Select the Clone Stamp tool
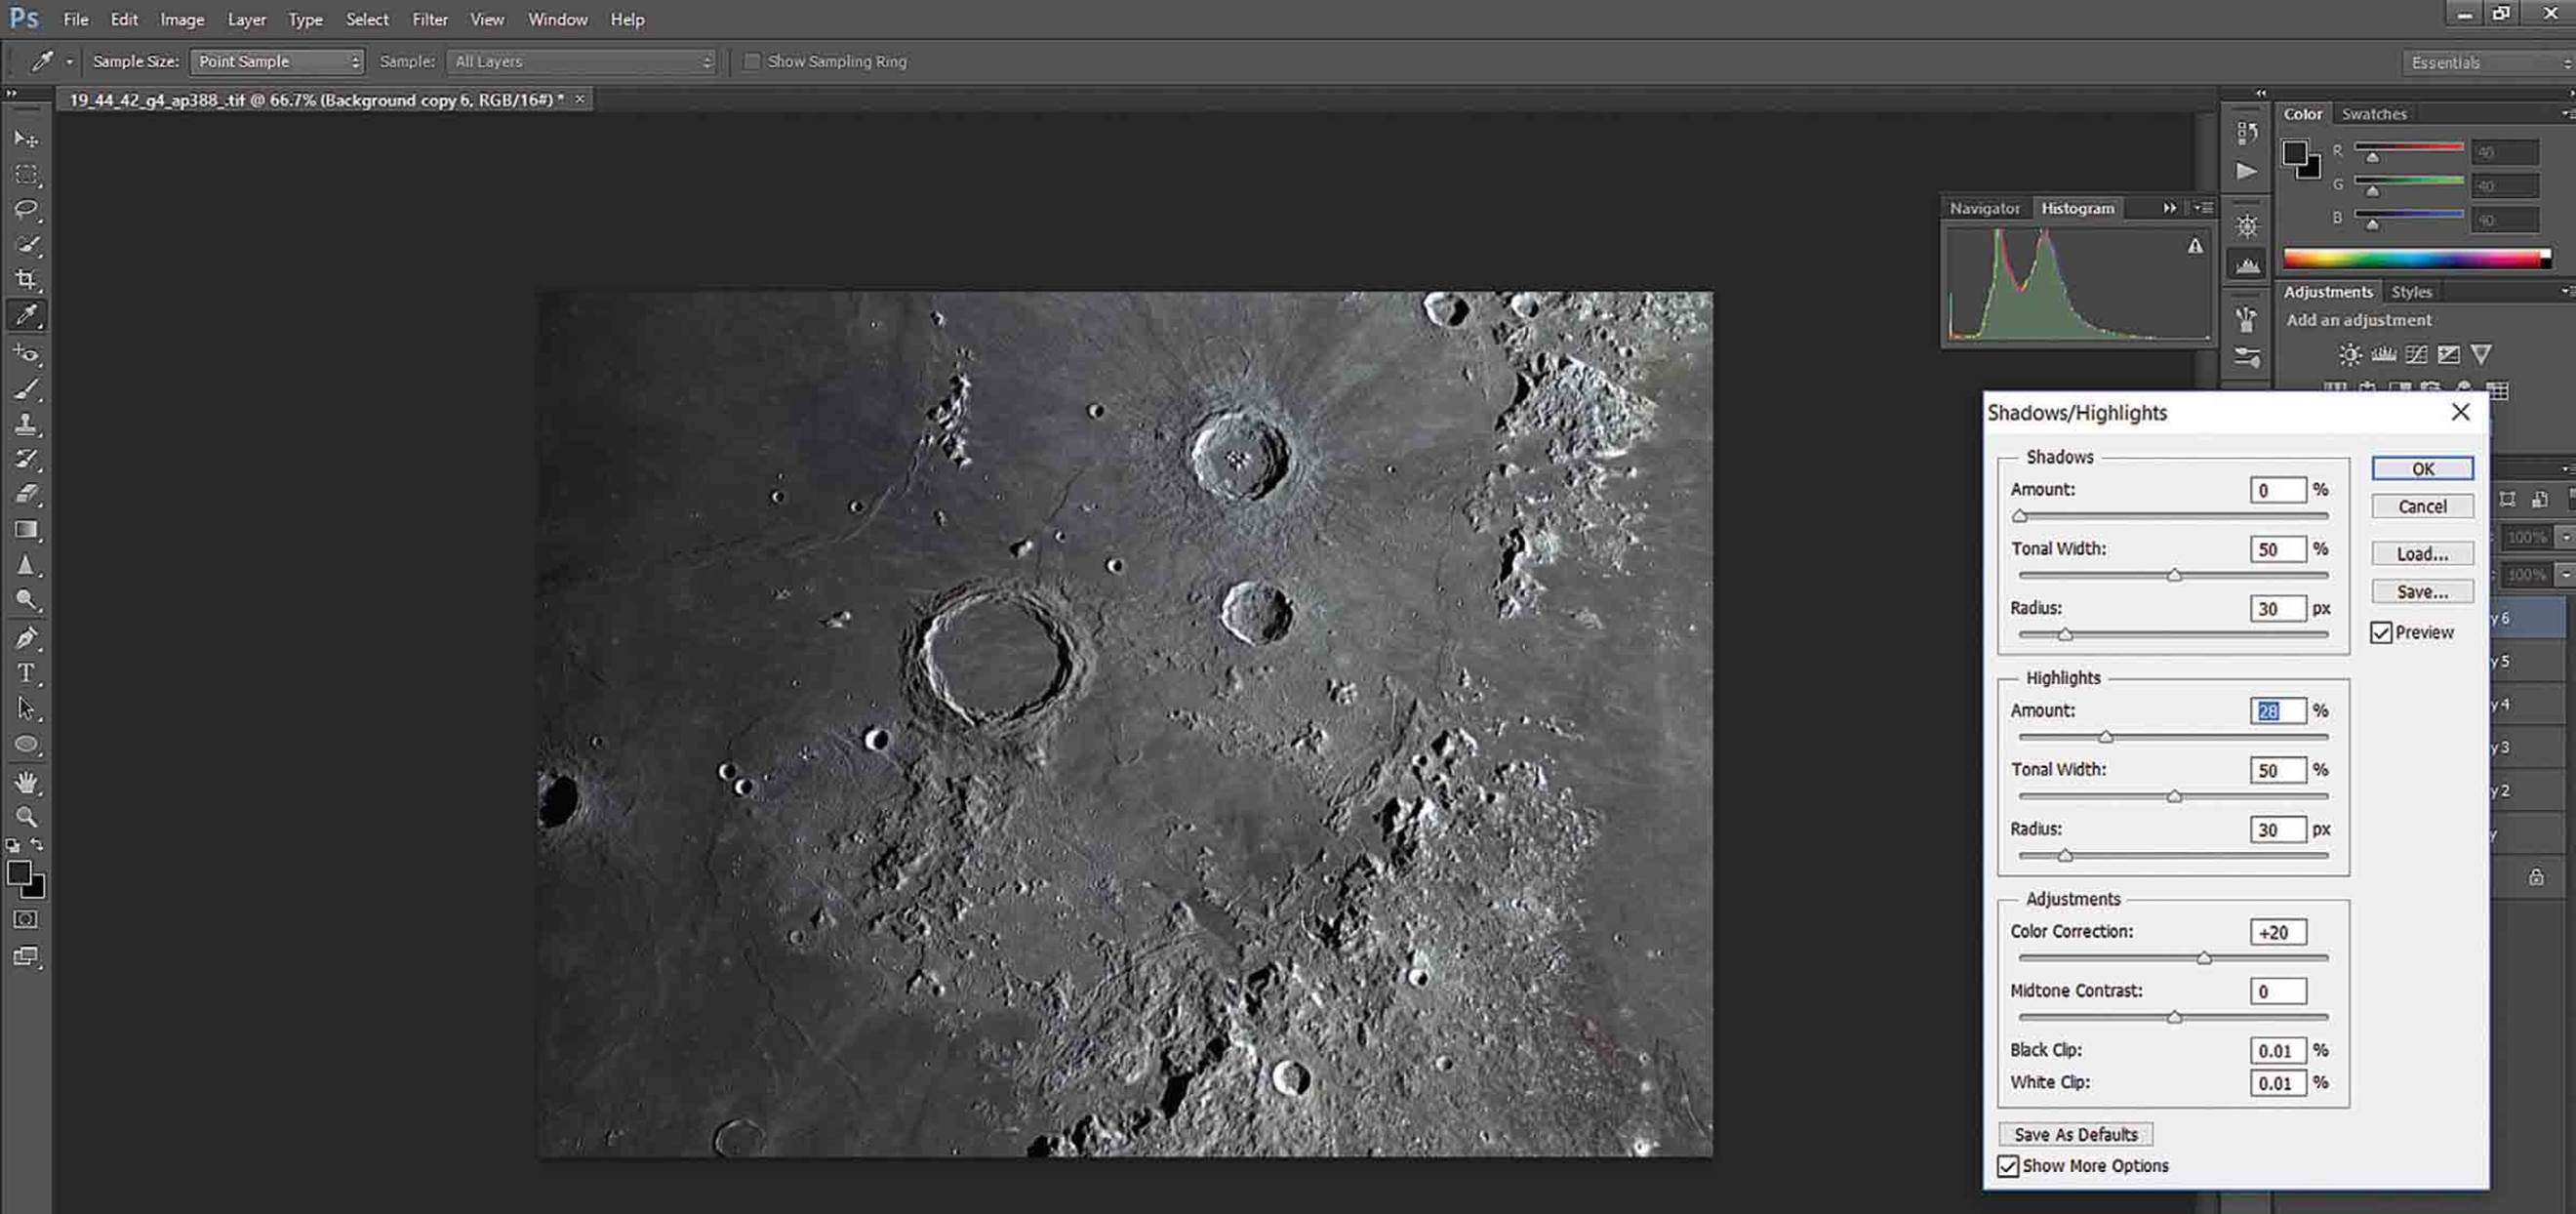 point(26,424)
